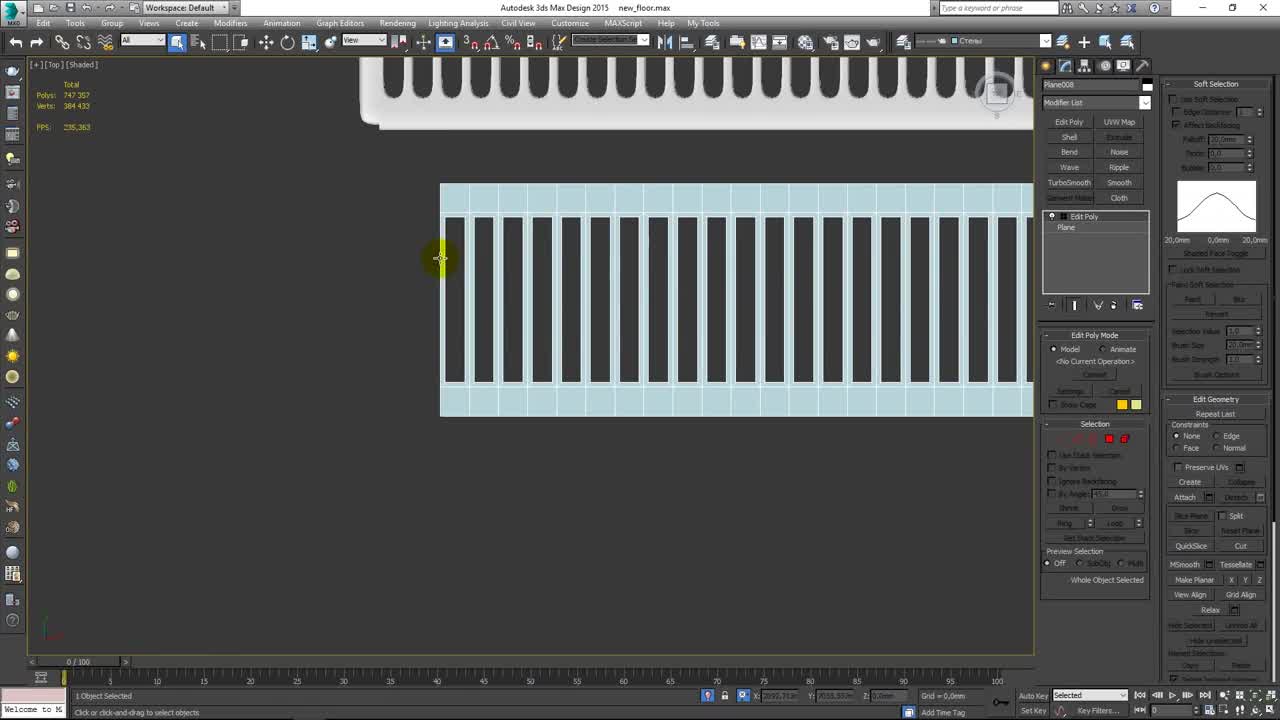Click the object color swatch beside Plane008
The width and height of the screenshot is (1280, 720).
tap(1147, 85)
